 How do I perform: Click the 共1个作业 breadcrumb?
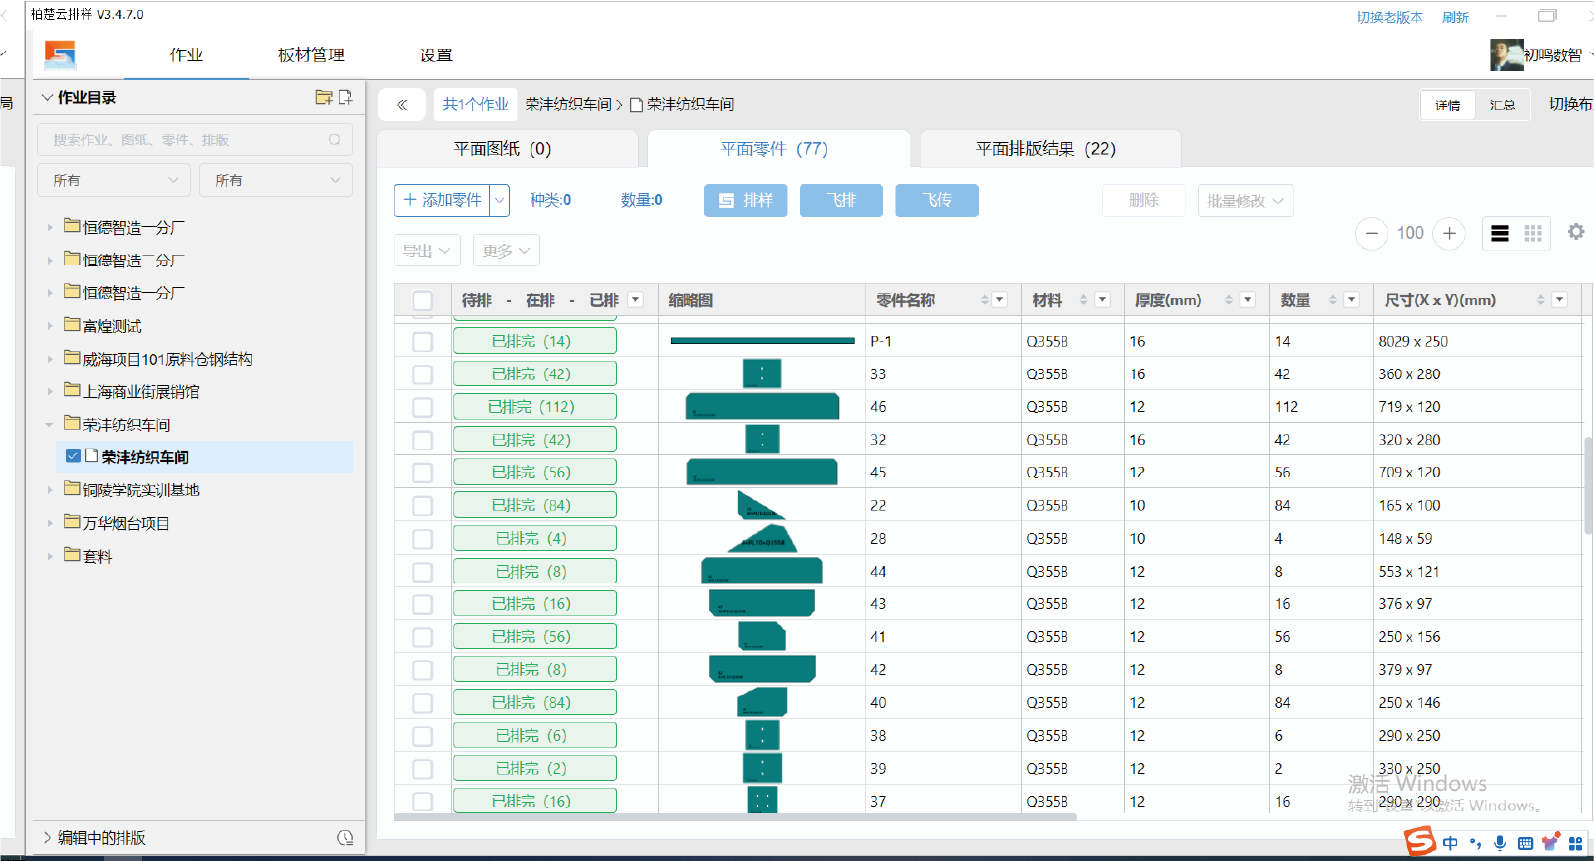pyautogui.click(x=475, y=104)
